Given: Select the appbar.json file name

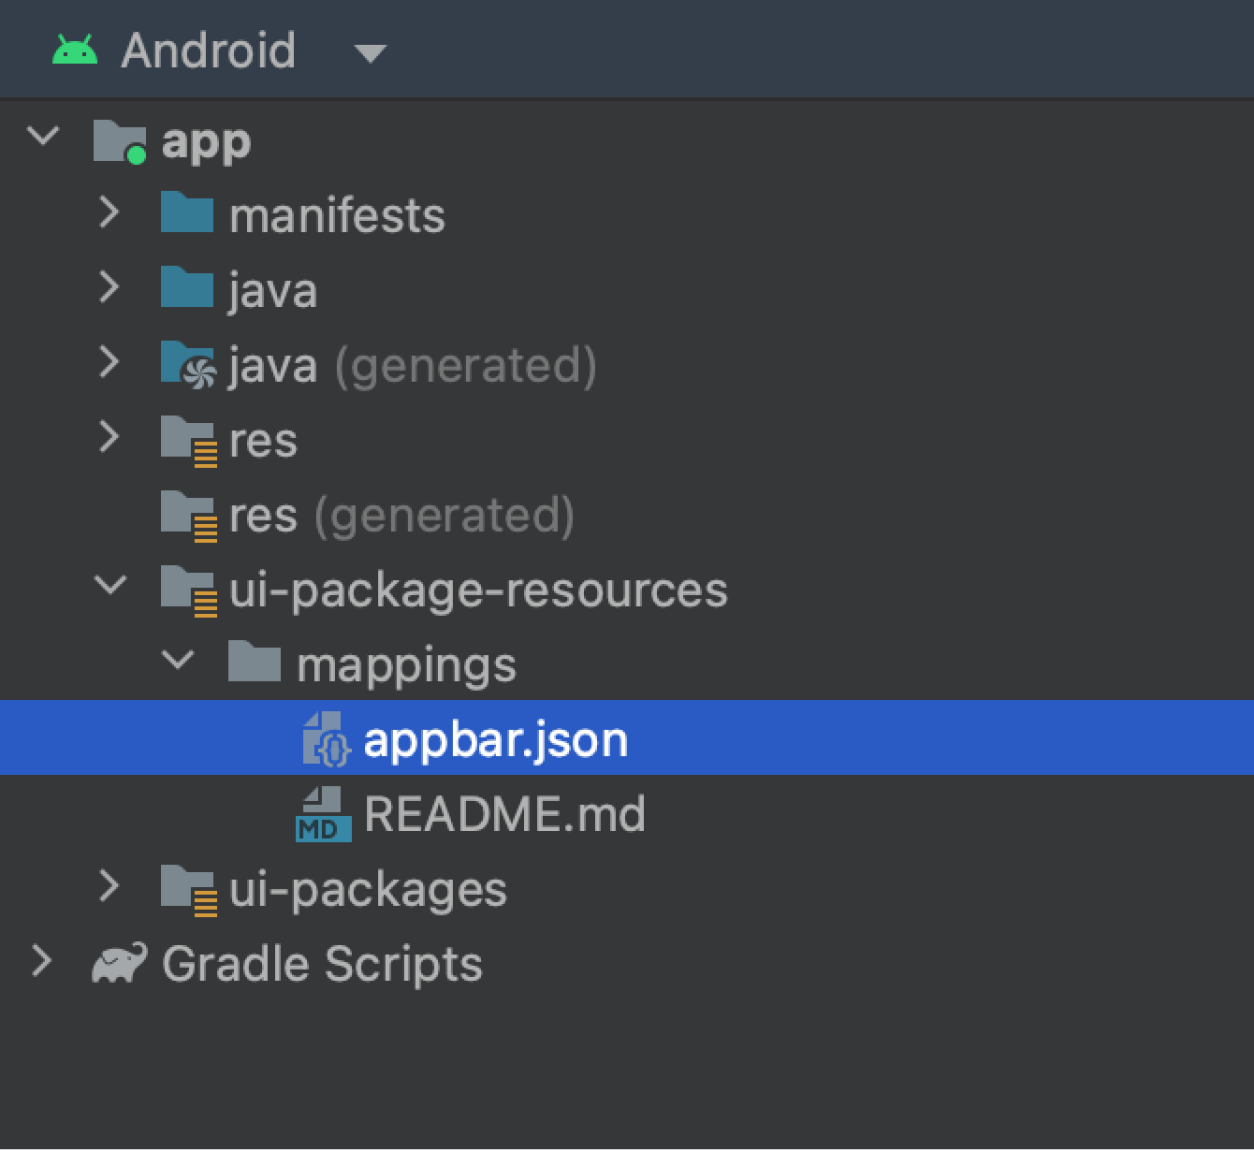Looking at the screenshot, I should [496, 741].
